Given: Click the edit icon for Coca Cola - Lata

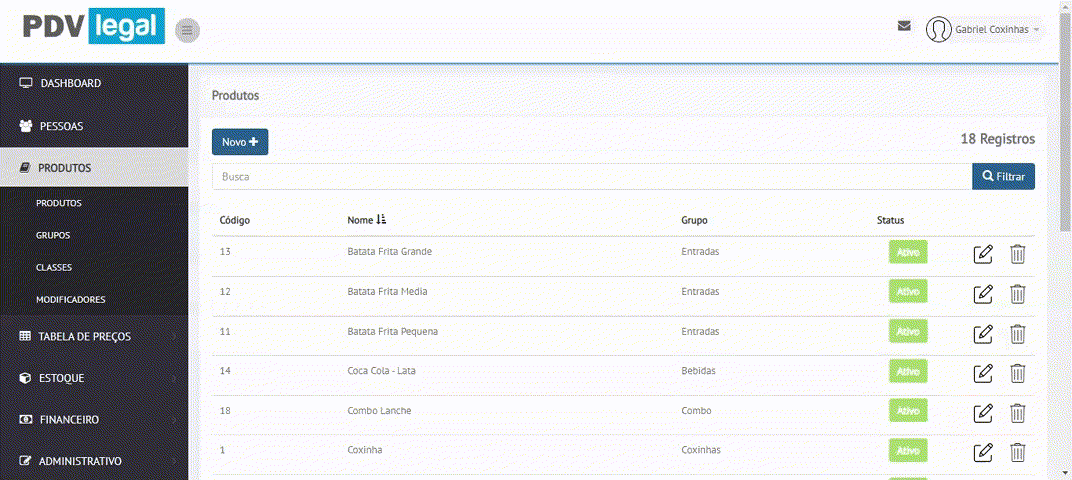Looking at the screenshot, I should click(983, 373).
